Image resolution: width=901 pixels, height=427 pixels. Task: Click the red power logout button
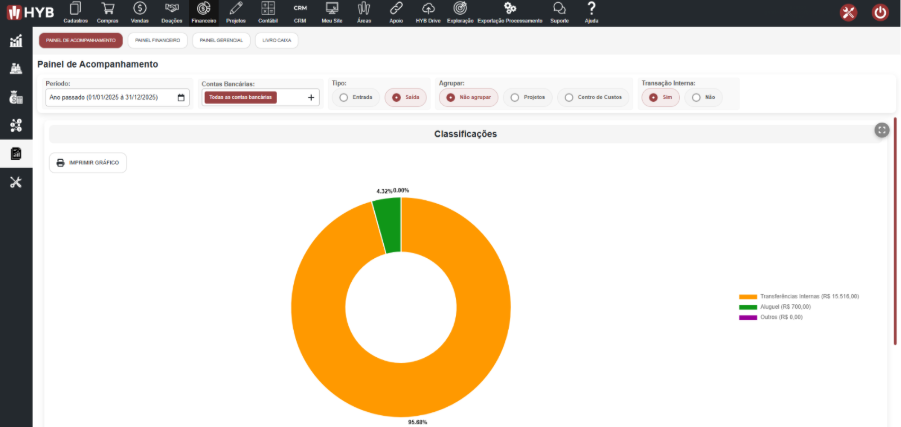880,13
